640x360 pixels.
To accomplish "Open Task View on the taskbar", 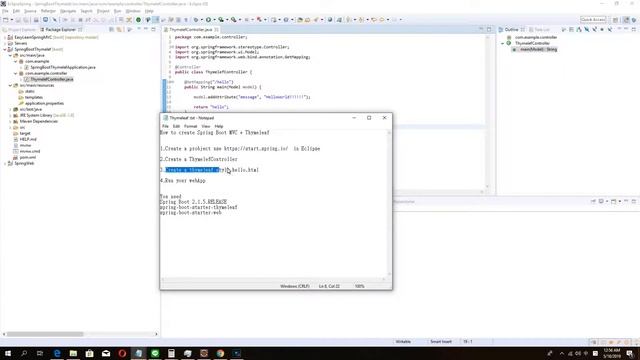I will 40,353.
